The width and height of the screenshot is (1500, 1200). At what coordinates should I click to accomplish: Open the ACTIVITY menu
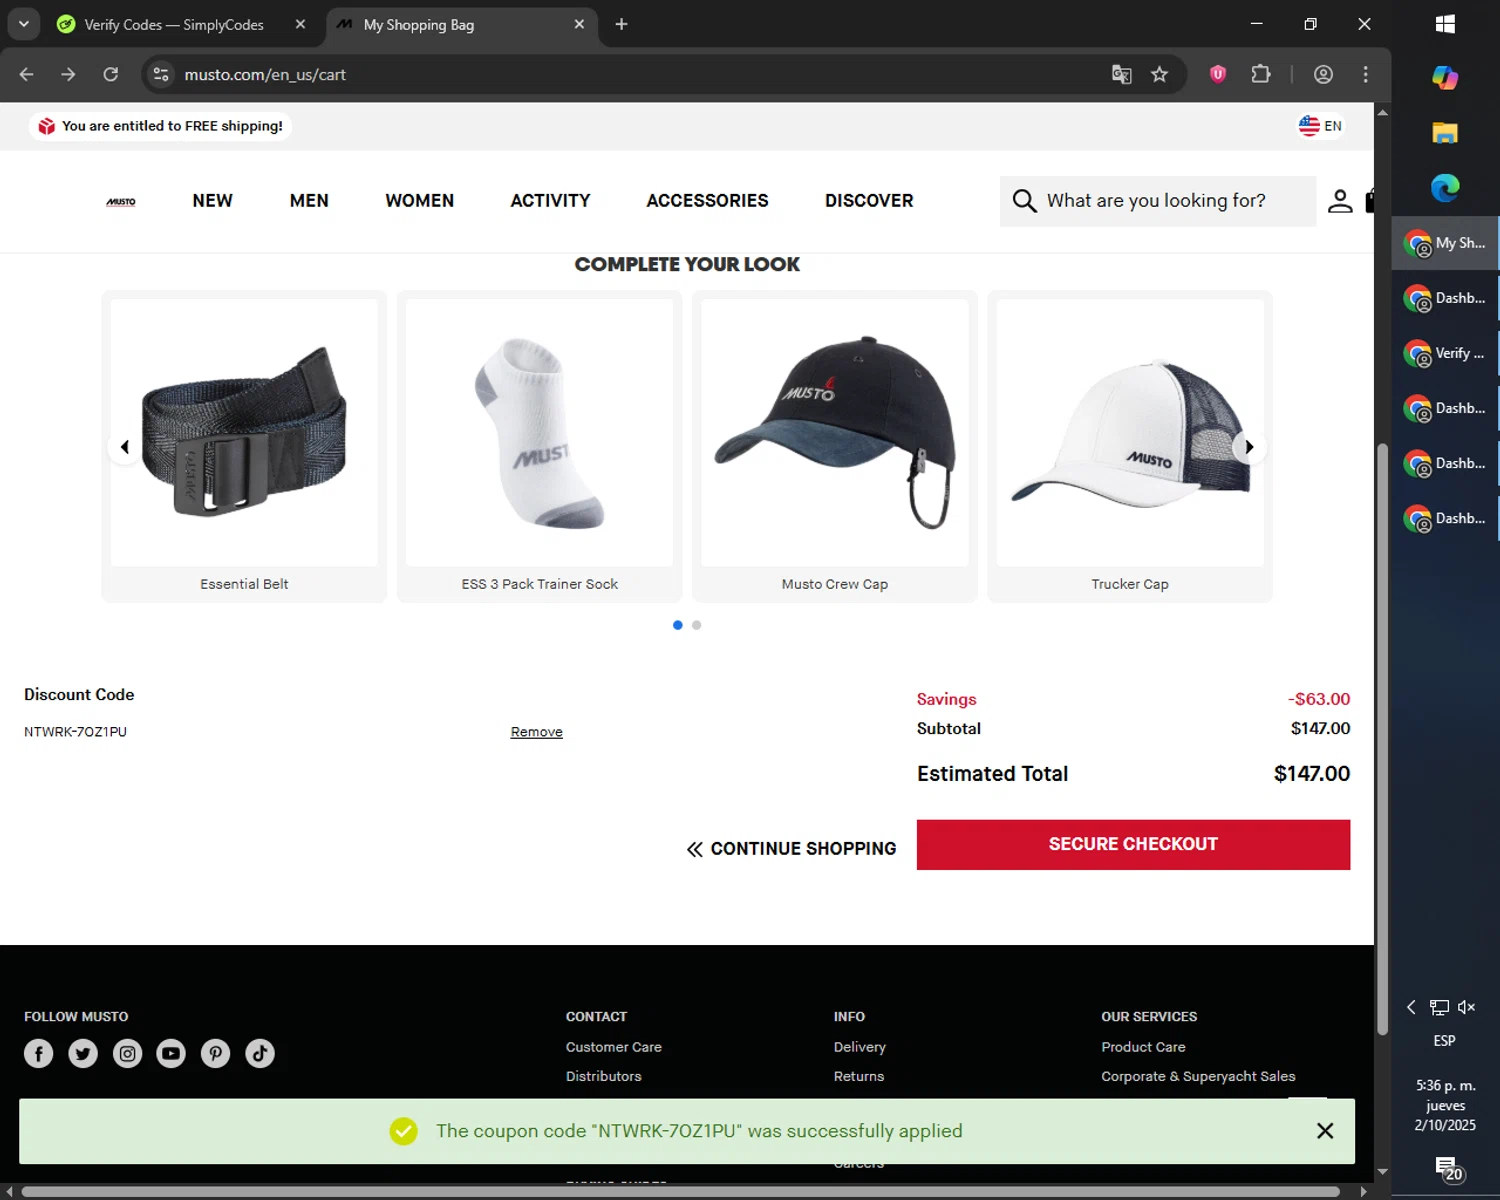550,201
